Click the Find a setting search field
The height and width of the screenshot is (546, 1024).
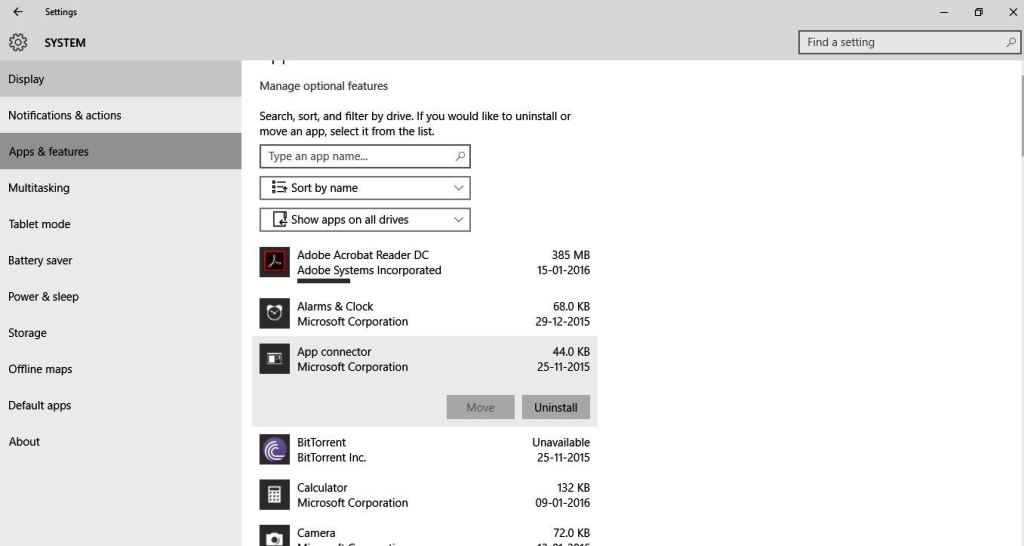(x=909, y=42)
